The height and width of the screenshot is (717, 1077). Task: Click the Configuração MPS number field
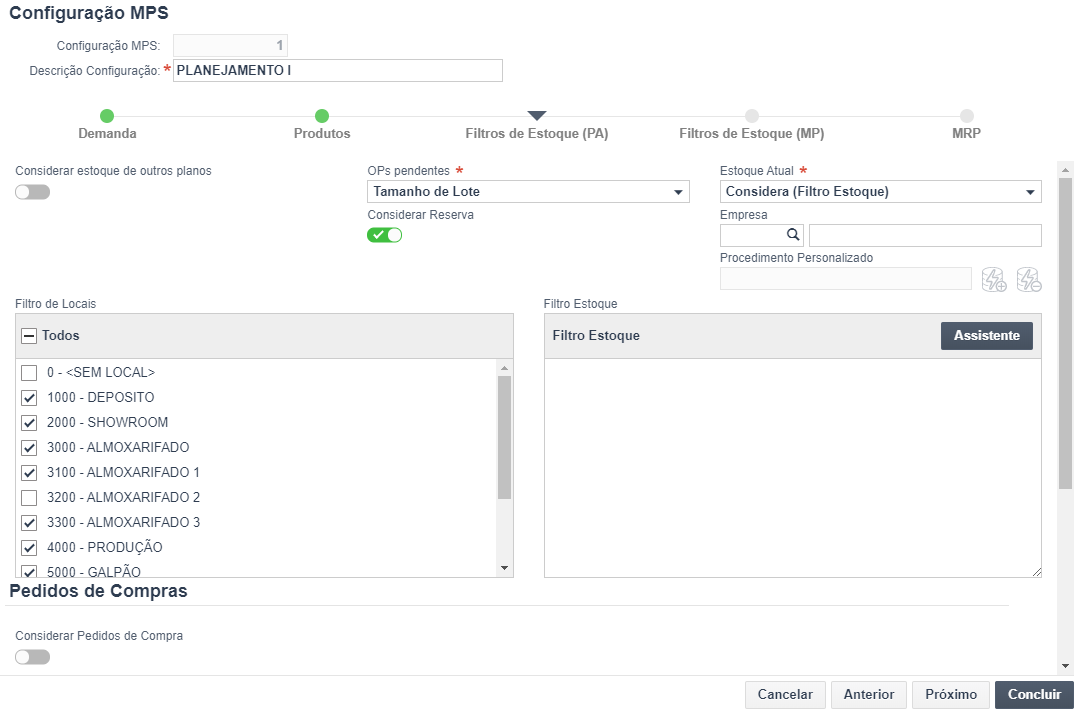point(230,45)
